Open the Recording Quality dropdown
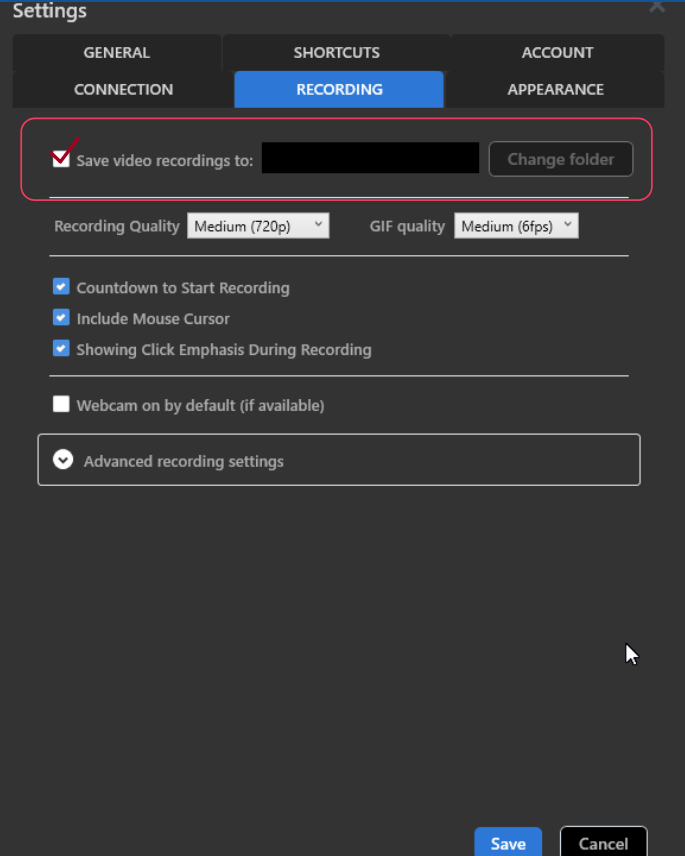This screenshot has width=685, height=856. pos(258,225)
